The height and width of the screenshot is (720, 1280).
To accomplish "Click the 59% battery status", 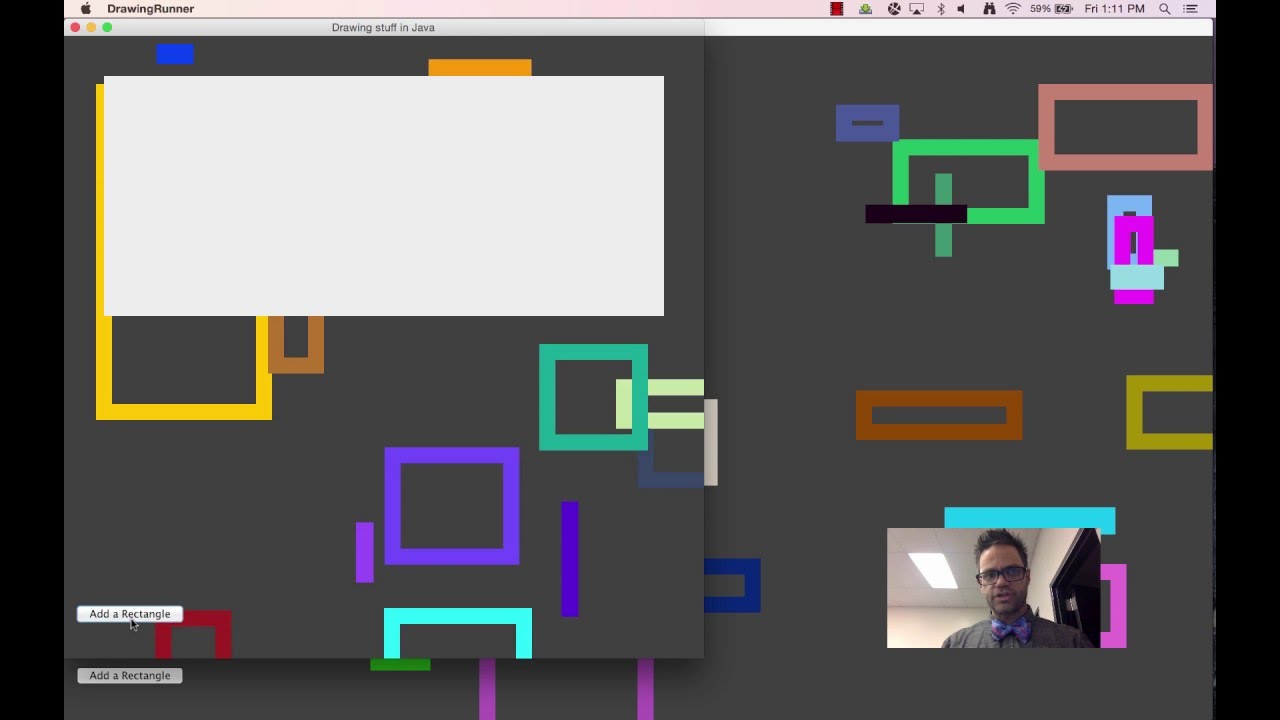I will point(1051,9).
